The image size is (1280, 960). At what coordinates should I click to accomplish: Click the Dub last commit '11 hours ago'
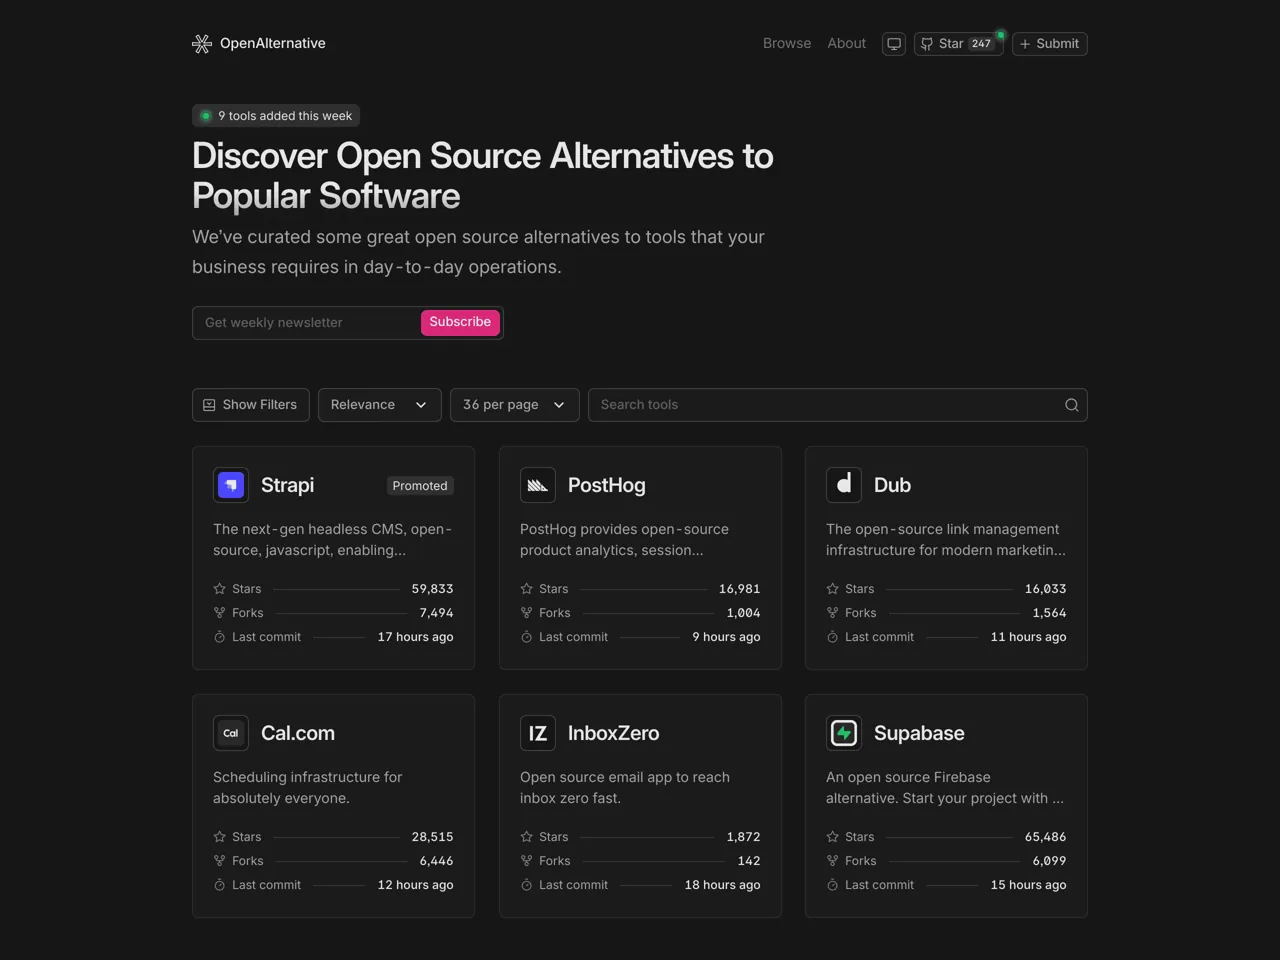pos(1028,637)
